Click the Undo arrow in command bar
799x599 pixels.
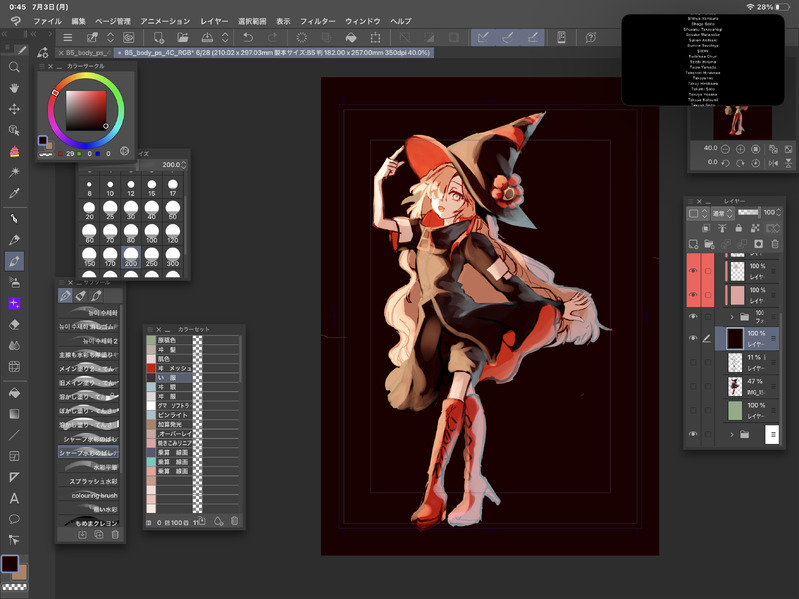coord(247,37)
